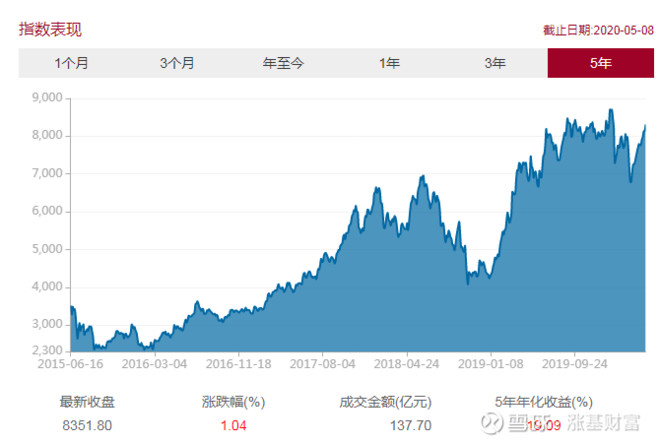Click the 涨跌幅(%) label
660x443 pixels.
pyautogui.click(x=233, y=402)
